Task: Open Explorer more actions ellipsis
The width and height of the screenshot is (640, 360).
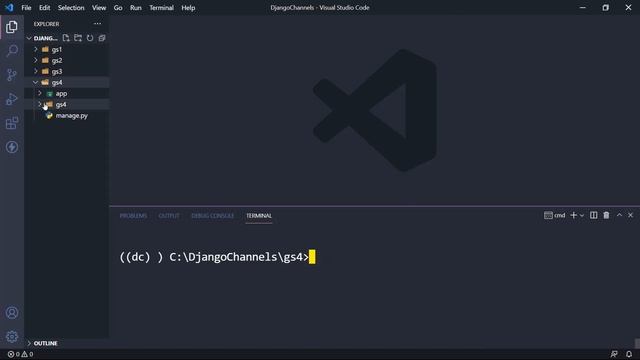Action: coord(97,24)
